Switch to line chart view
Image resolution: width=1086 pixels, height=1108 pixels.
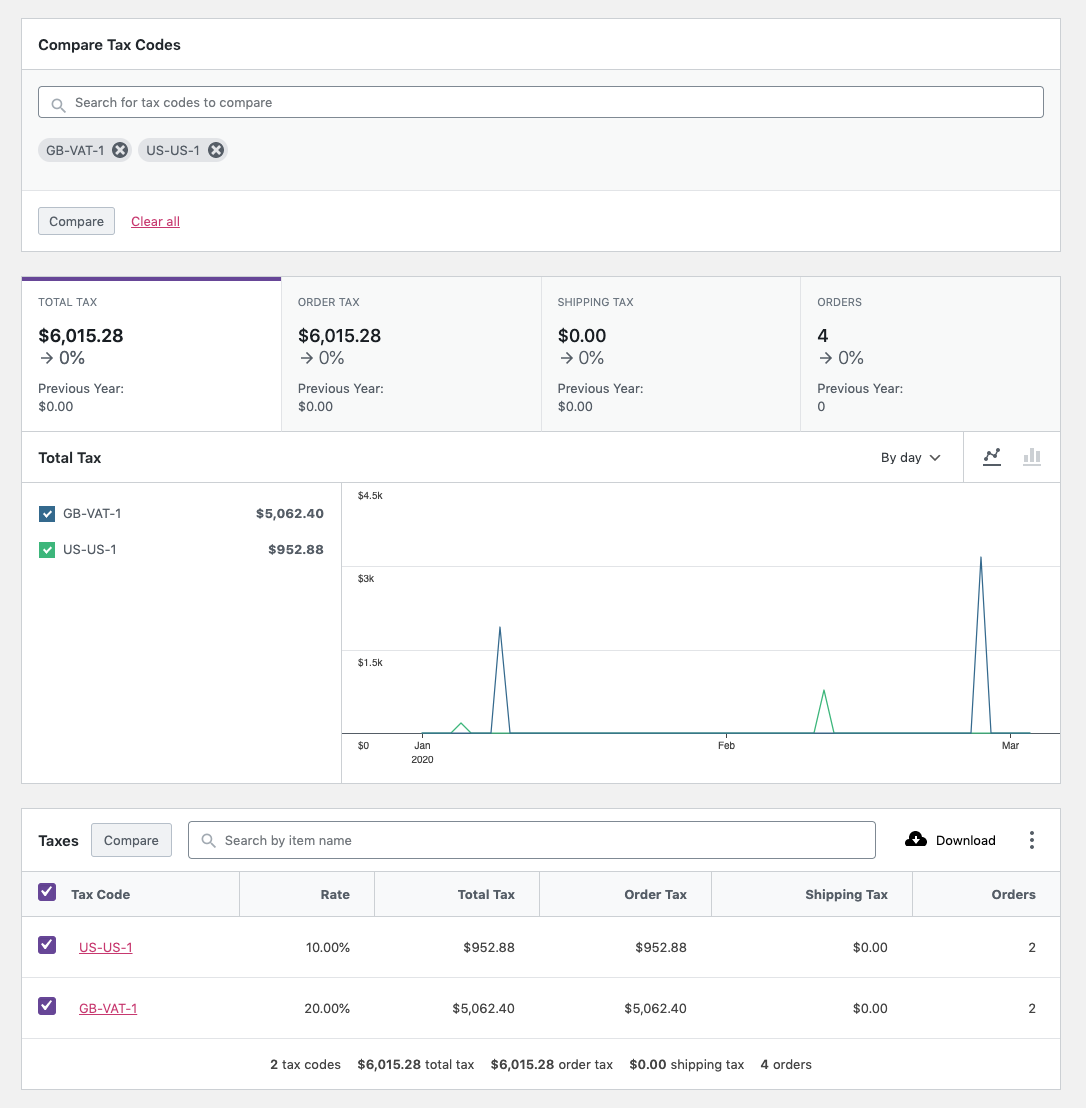click(x=992, y=457)
